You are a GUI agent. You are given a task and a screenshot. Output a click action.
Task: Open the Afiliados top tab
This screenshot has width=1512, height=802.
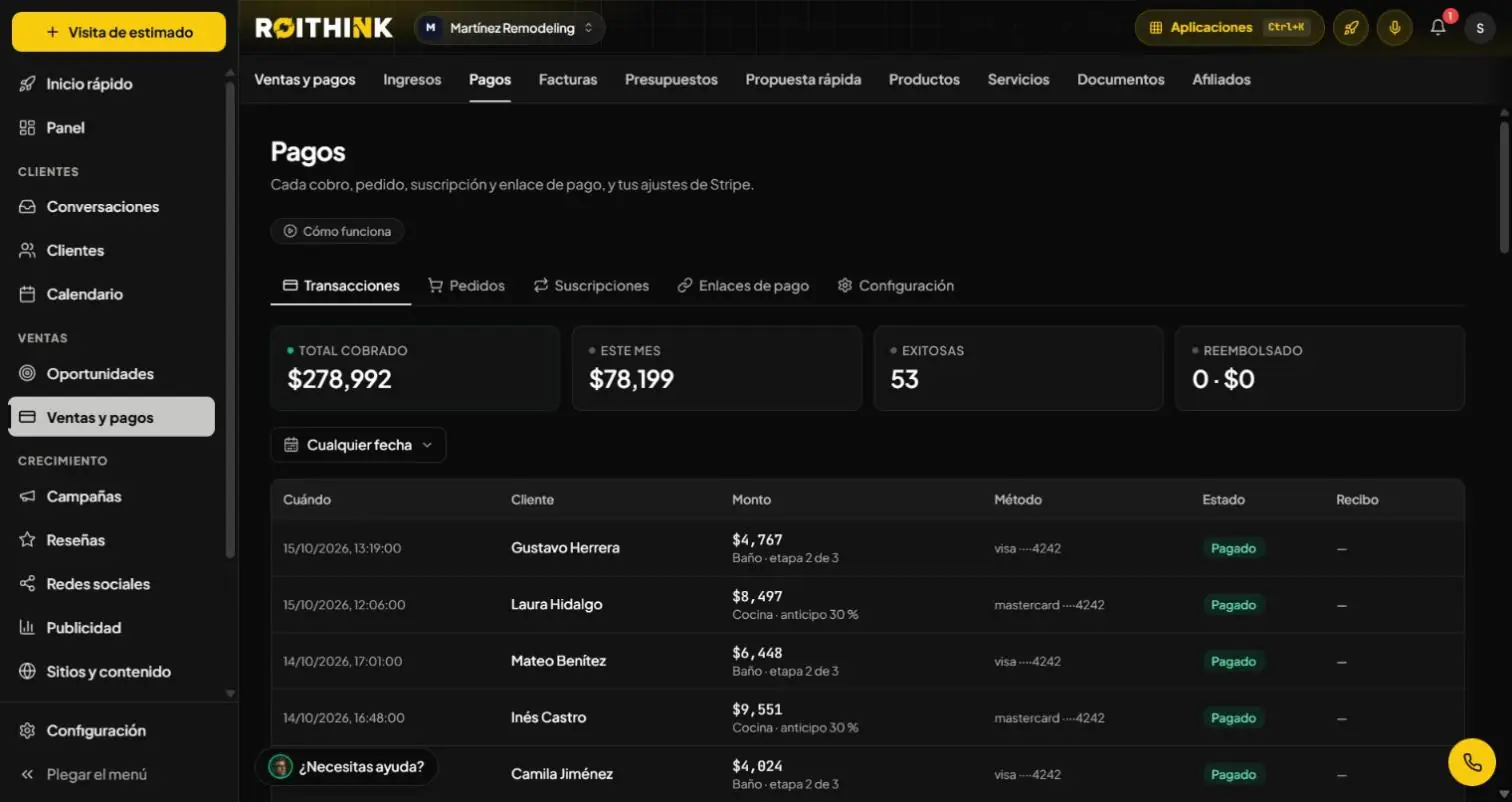(x=1221, y=80)
